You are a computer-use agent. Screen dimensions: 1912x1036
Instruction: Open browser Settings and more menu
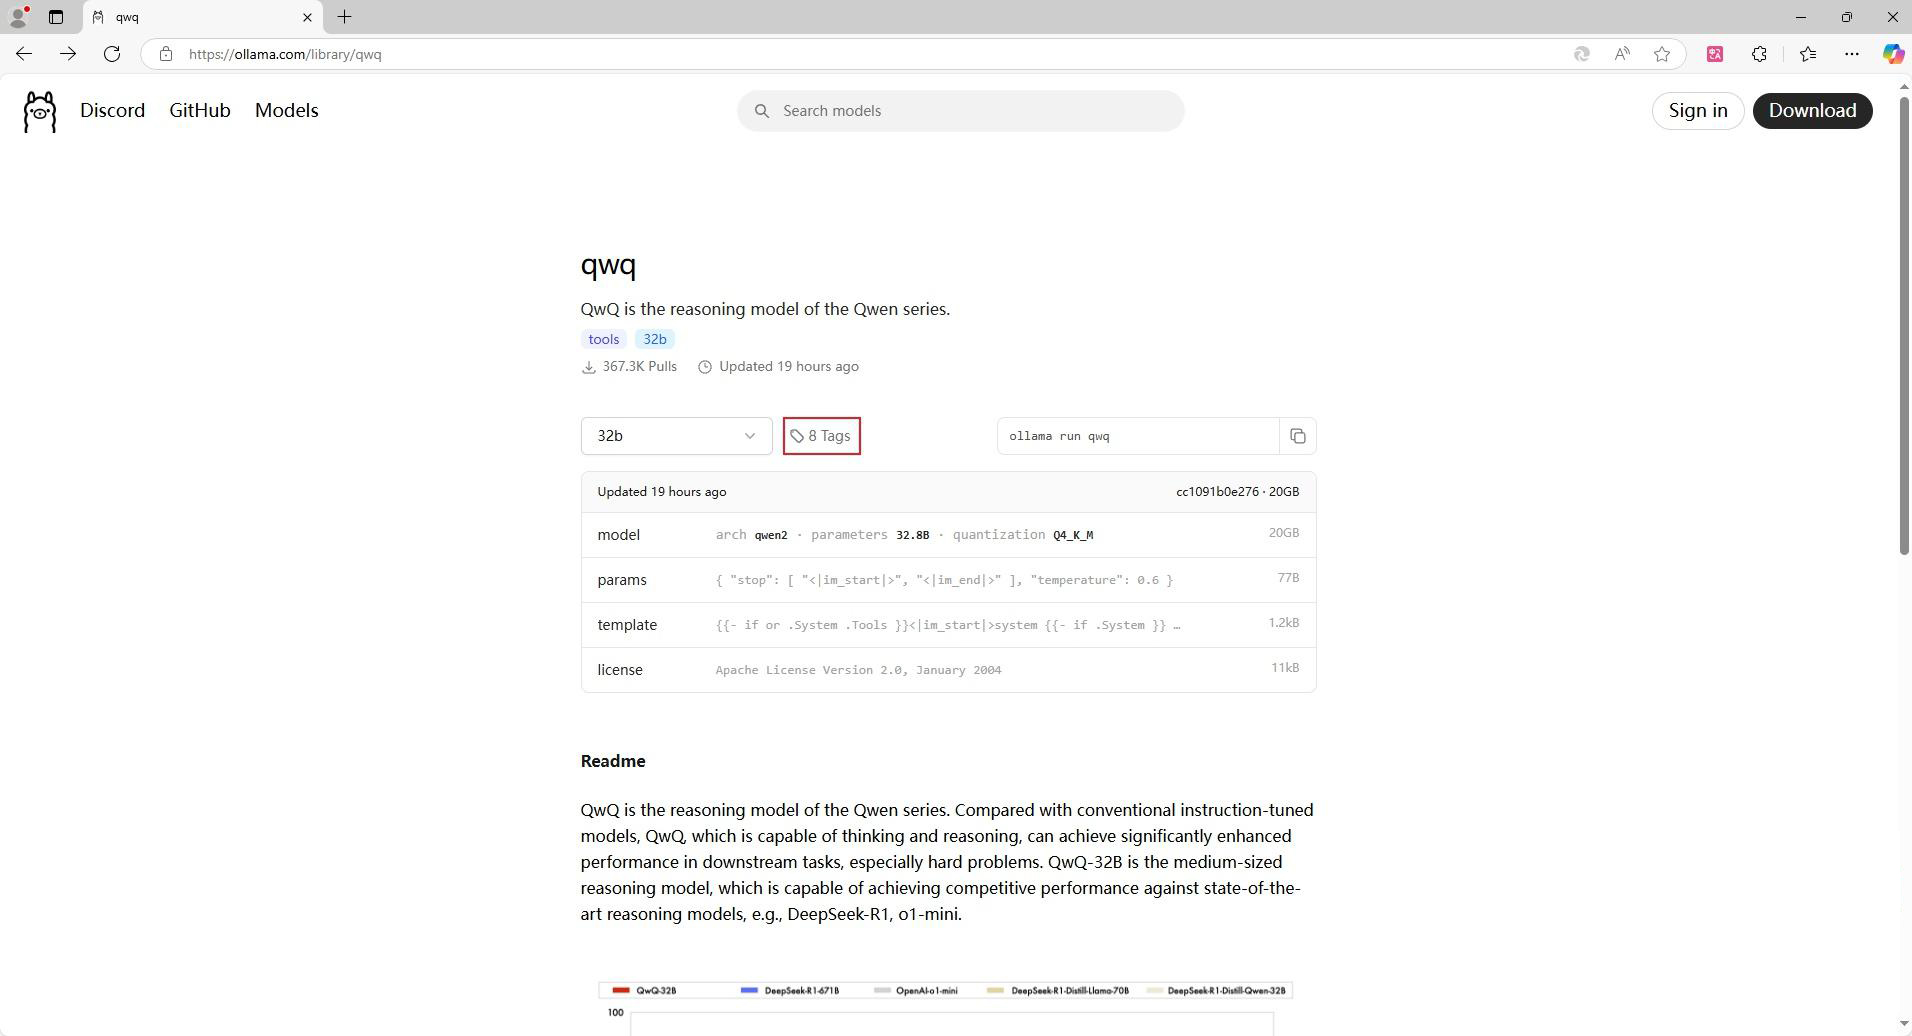pos(1852,54)
